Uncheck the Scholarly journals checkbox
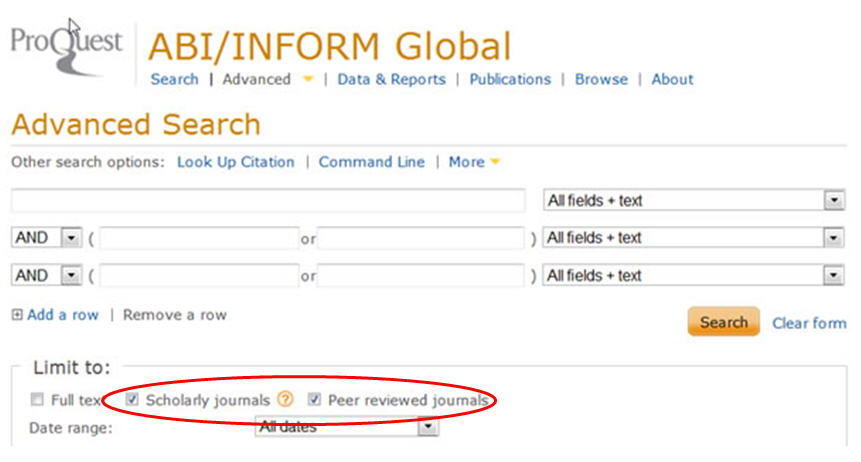The image size is (861, 462). 132,399
